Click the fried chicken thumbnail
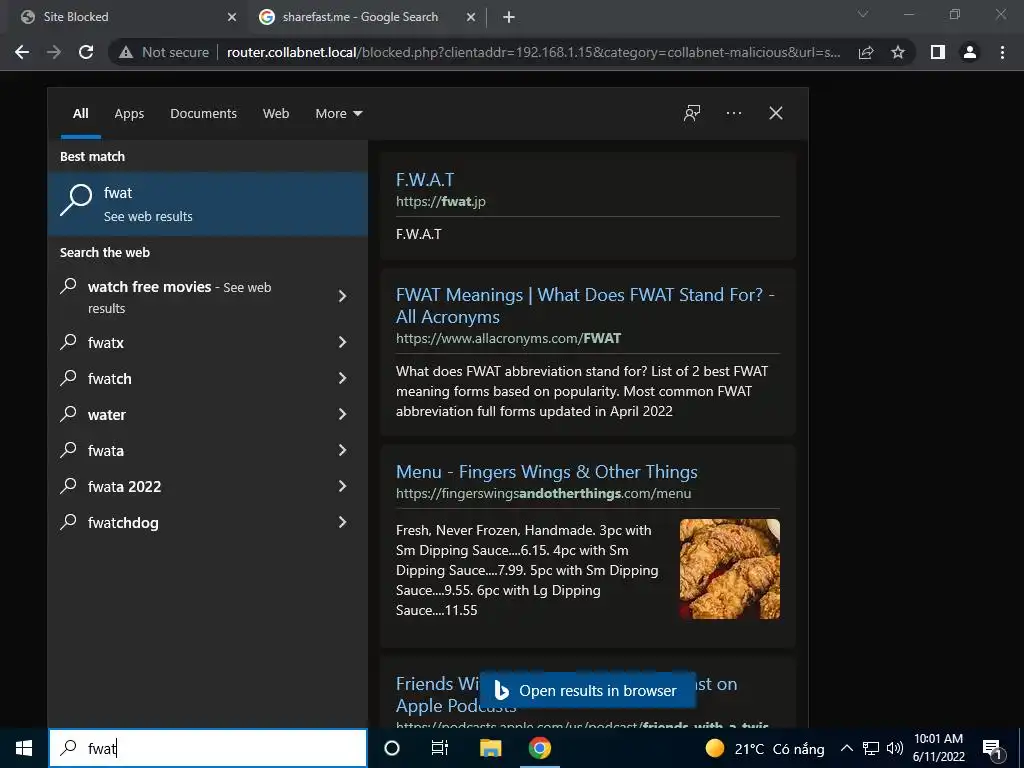This screenshot has height=768, width=1024. click(x=729, y=569)
